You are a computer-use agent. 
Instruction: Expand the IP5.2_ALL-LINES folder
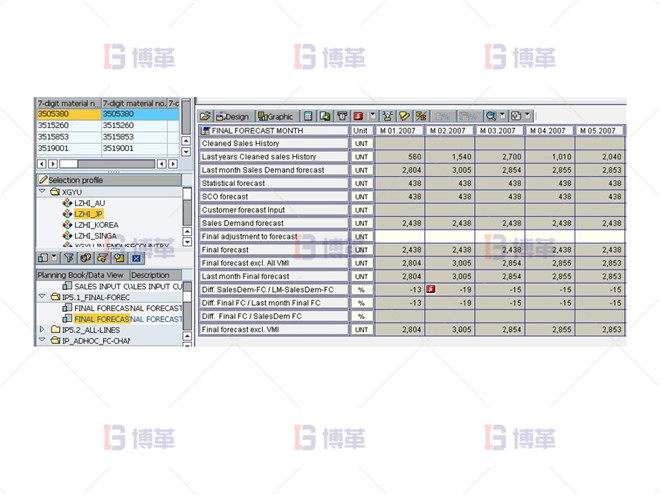click(x=41, y=329)
